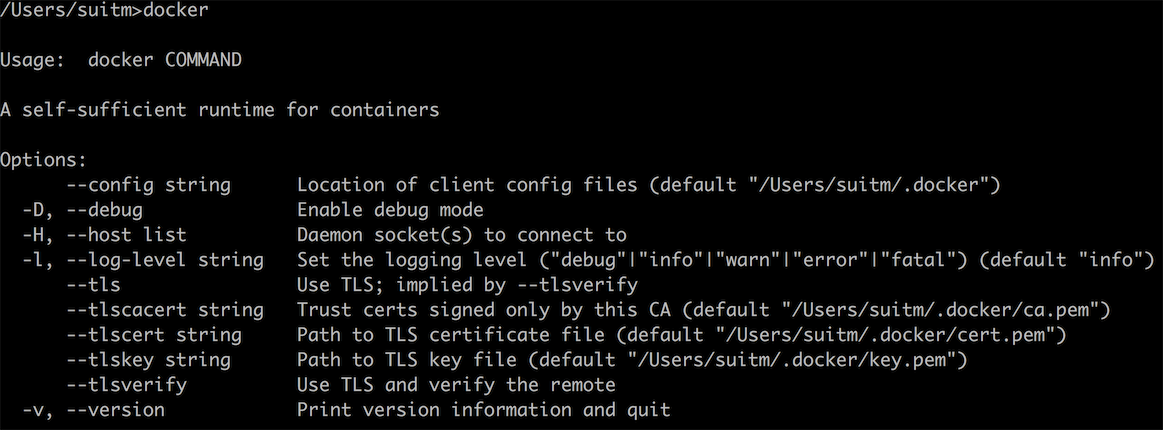Click 'Print version information and quit' text
The image size is (1163, 430).
(x=484, y=410)
